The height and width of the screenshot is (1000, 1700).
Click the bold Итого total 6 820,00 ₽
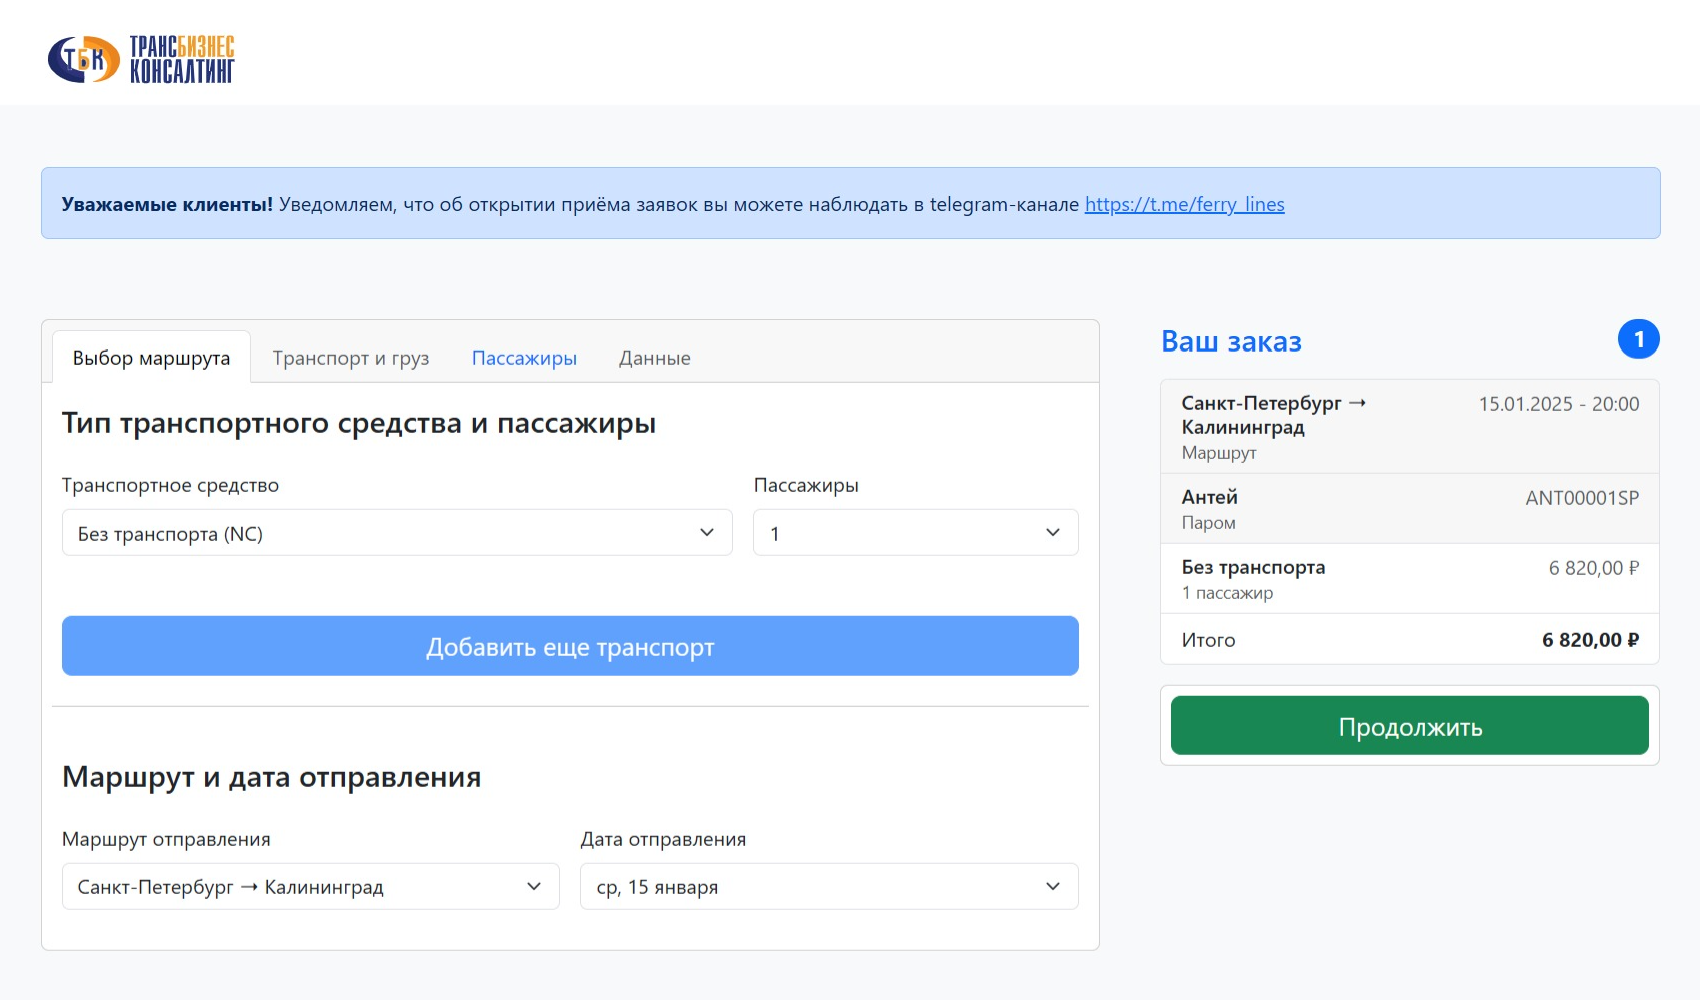tap(1590, 640)
